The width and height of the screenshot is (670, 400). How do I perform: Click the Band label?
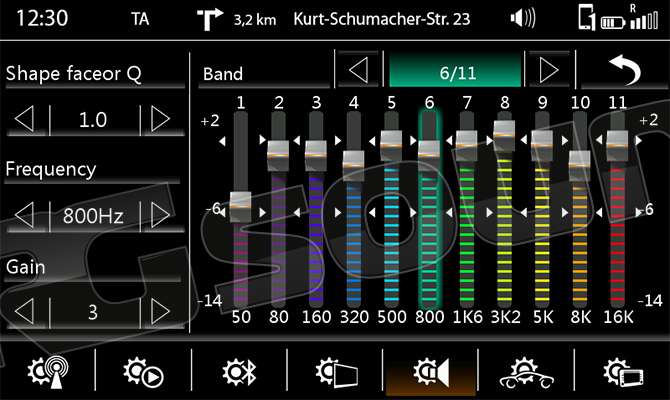(x=223, y=74)
